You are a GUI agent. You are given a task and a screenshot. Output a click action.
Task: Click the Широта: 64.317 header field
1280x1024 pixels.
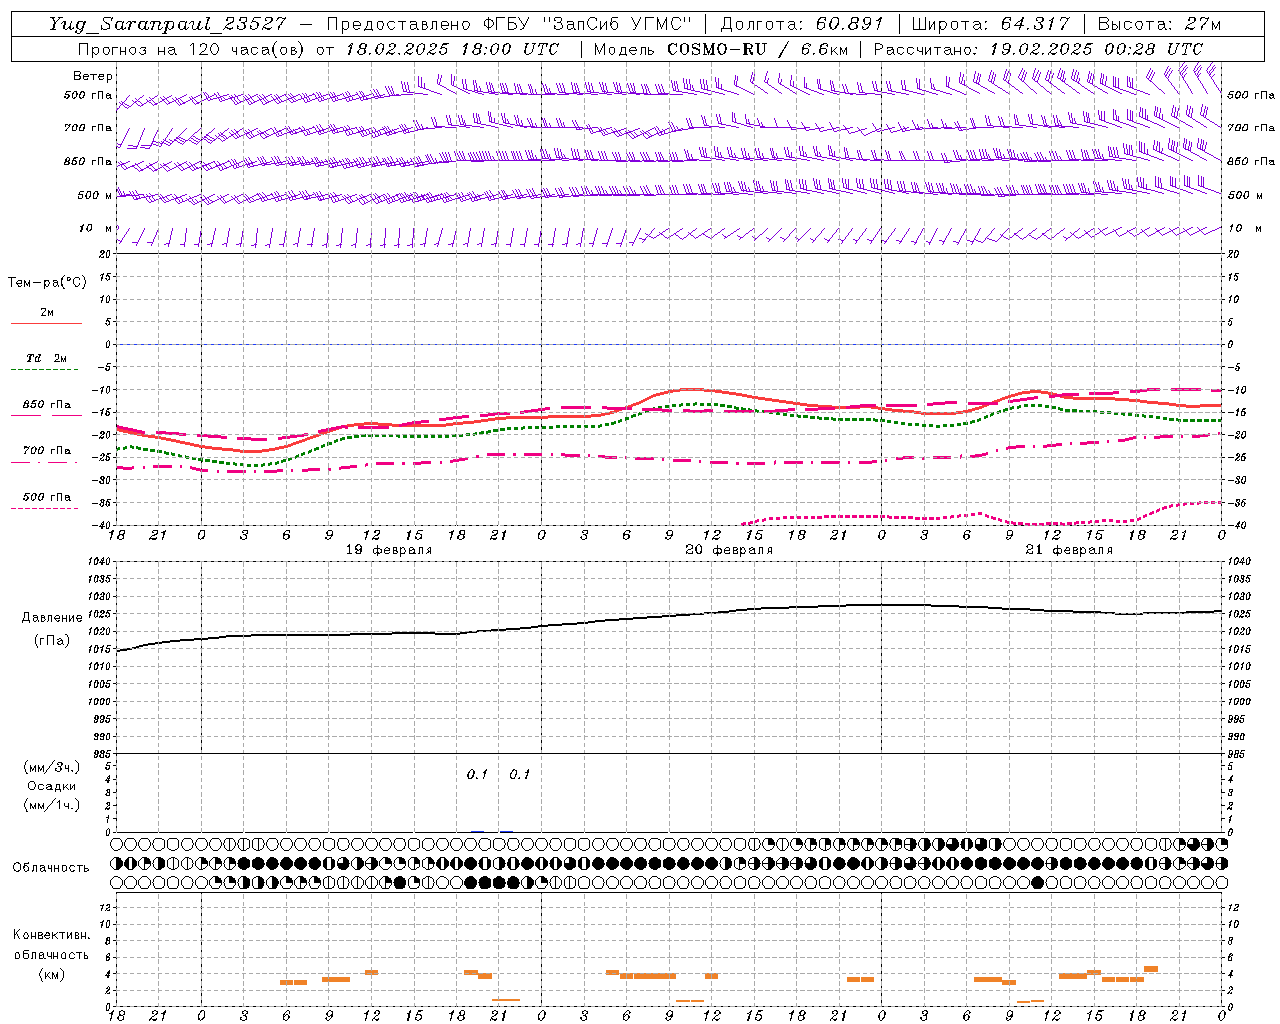point(991,24)
